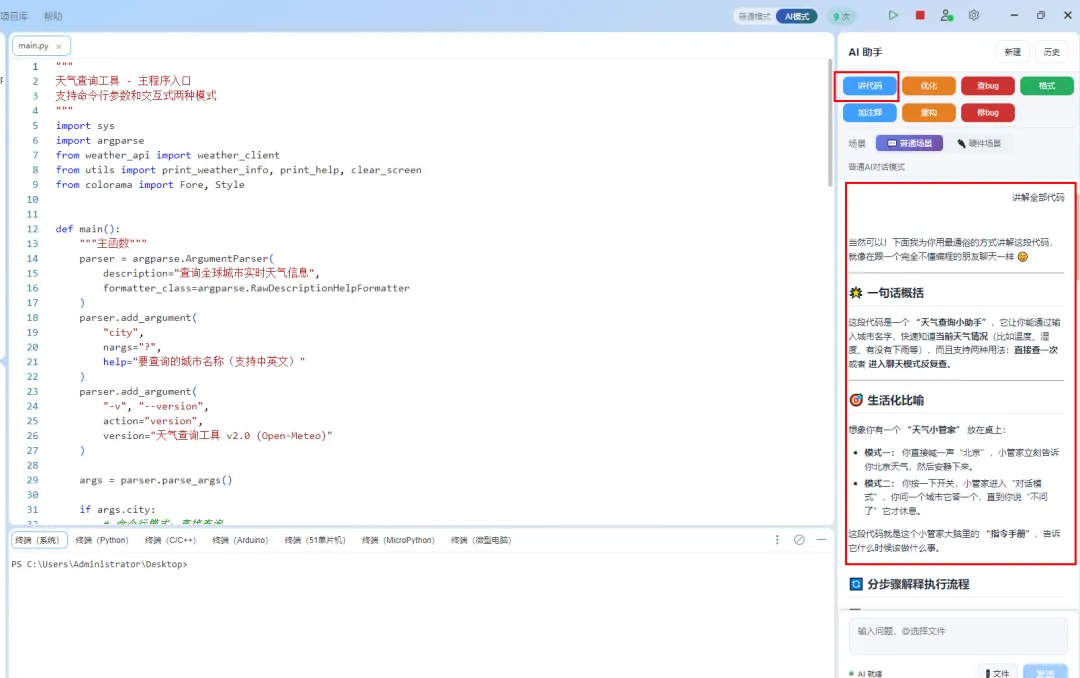Screen dimensions: 1080x678
Task: Click the AI chat input field
Action: point(958,635)
